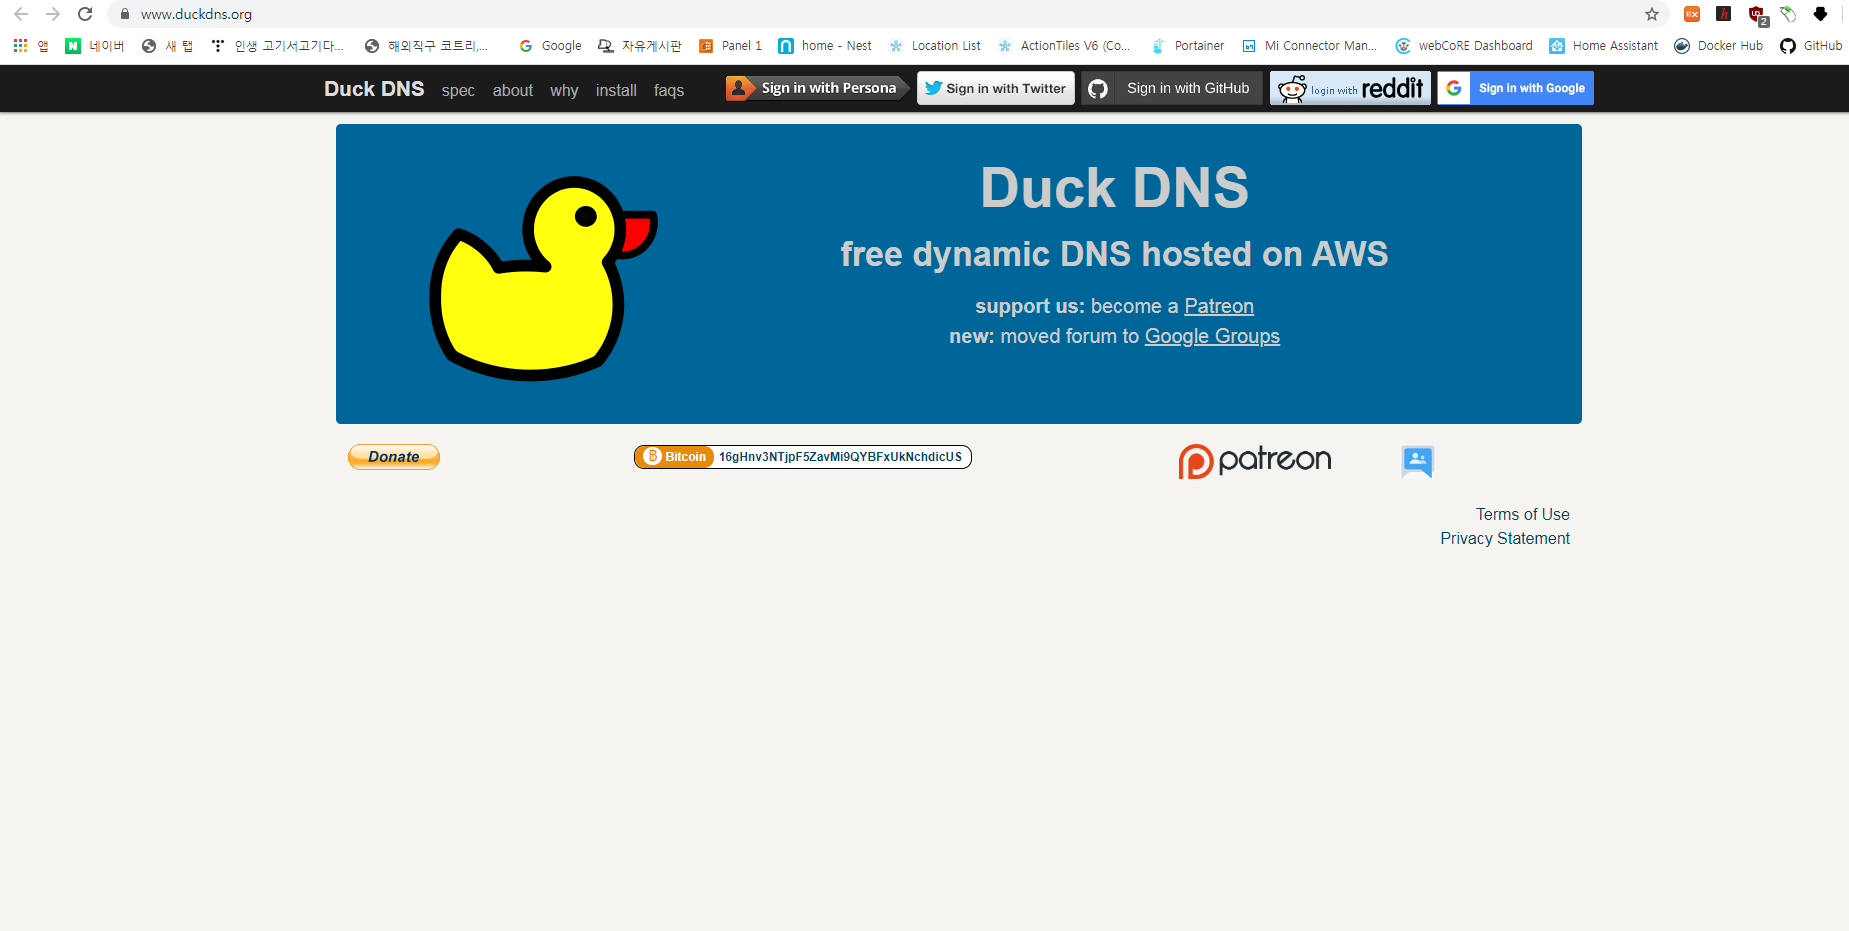
Task: Open the 해외직구 코트리 bookmark
Action: tap(427, 46)
